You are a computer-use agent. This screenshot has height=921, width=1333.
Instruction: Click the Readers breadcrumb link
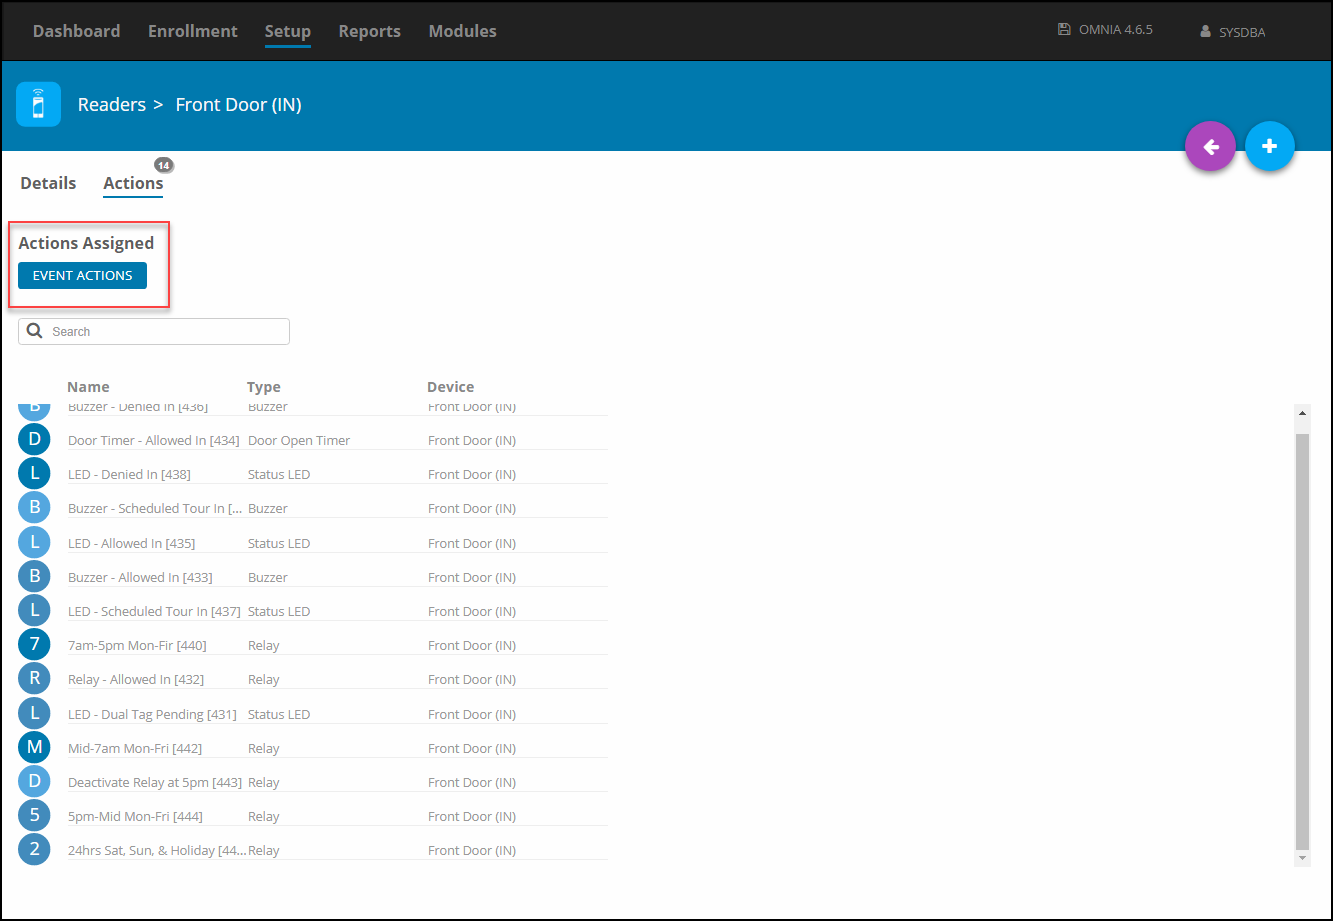click(x=112, y=104)
